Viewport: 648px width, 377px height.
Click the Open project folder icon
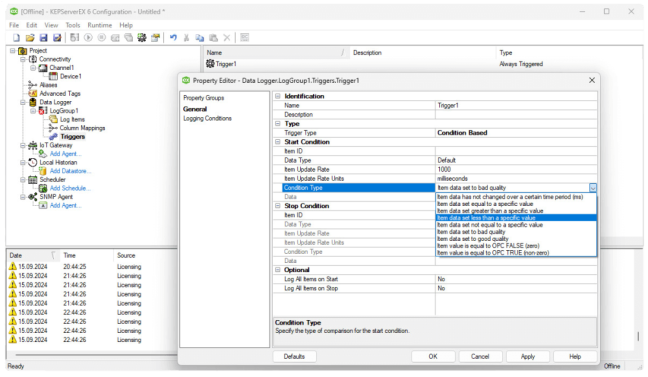pos(30,38)
